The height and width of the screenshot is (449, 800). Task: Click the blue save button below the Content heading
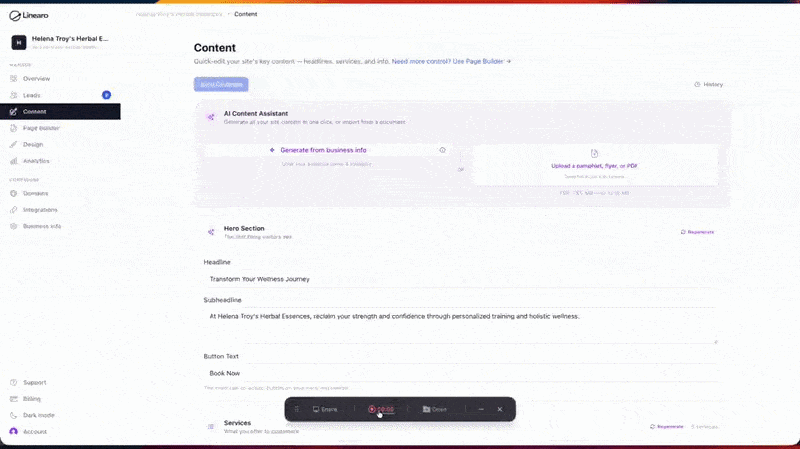(221, 84)
